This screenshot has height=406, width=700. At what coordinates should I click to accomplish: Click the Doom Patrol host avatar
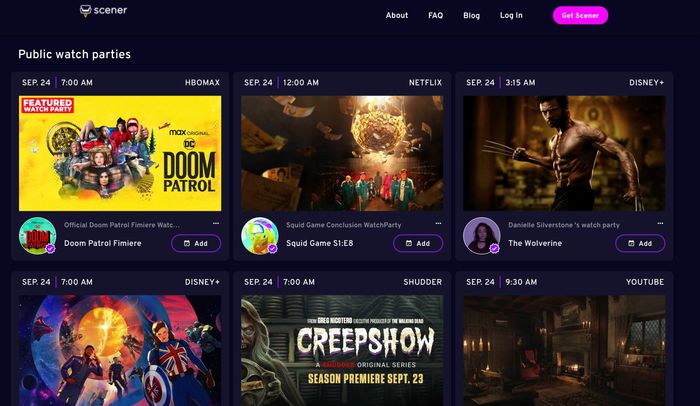(38, 236)
